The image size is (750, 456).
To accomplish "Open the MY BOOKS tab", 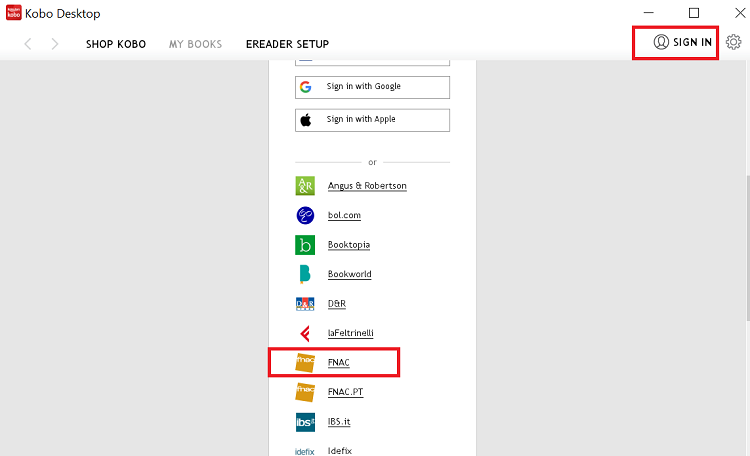I will [x=195, y=44].
